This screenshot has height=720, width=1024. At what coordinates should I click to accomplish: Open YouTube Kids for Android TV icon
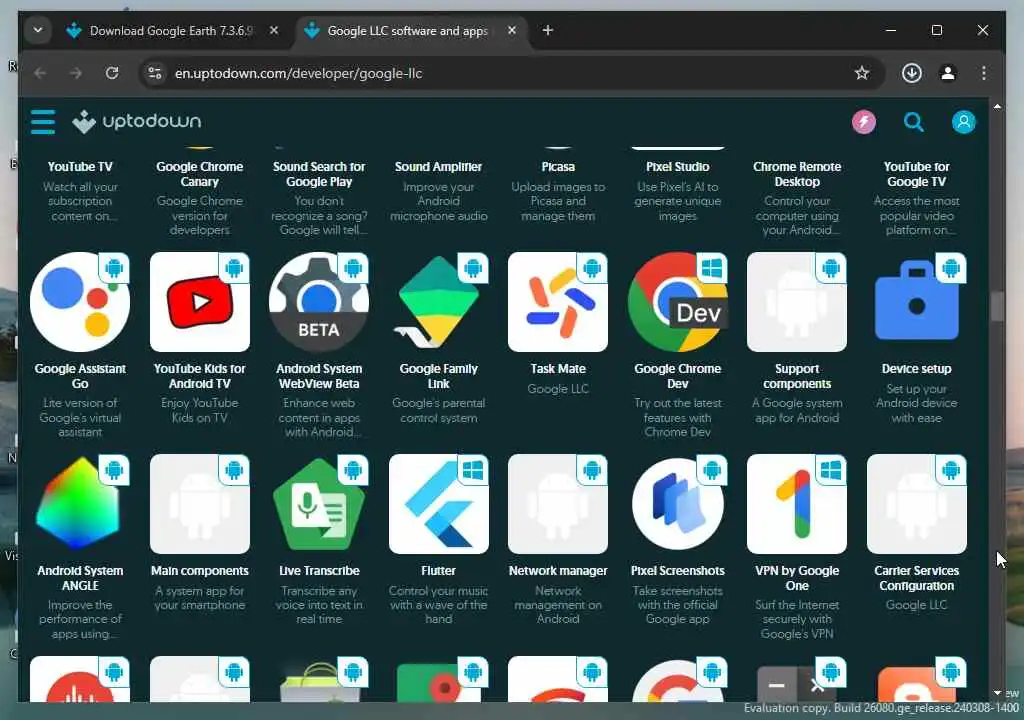click(x=200, y=302)
